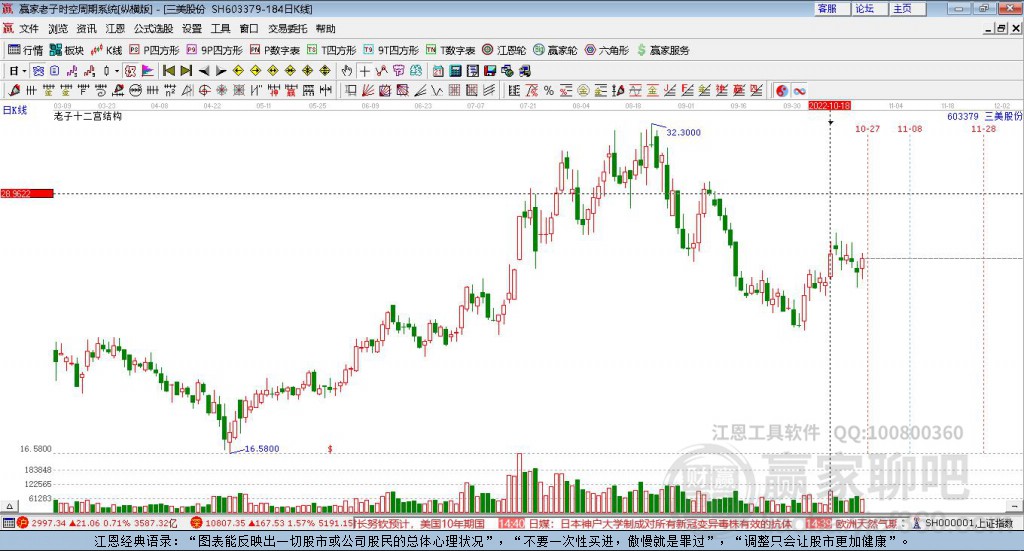Screen dimensions: 1024x551
Task: Open the 浏览 menu
Action: 57,29
